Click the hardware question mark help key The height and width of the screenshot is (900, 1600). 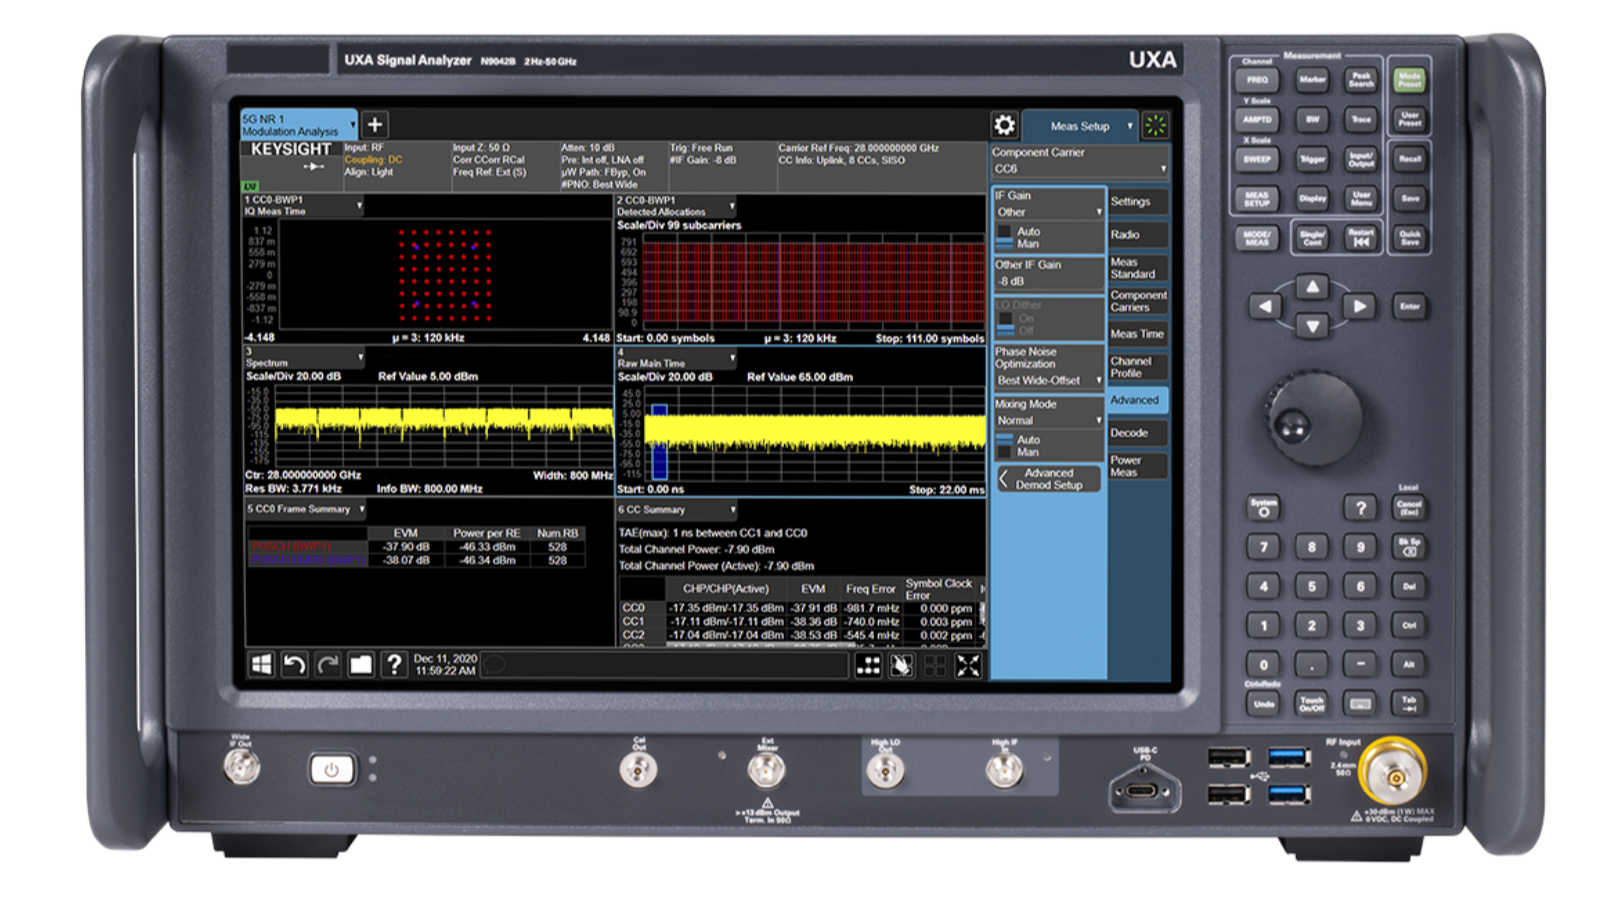click(1360, 508)
